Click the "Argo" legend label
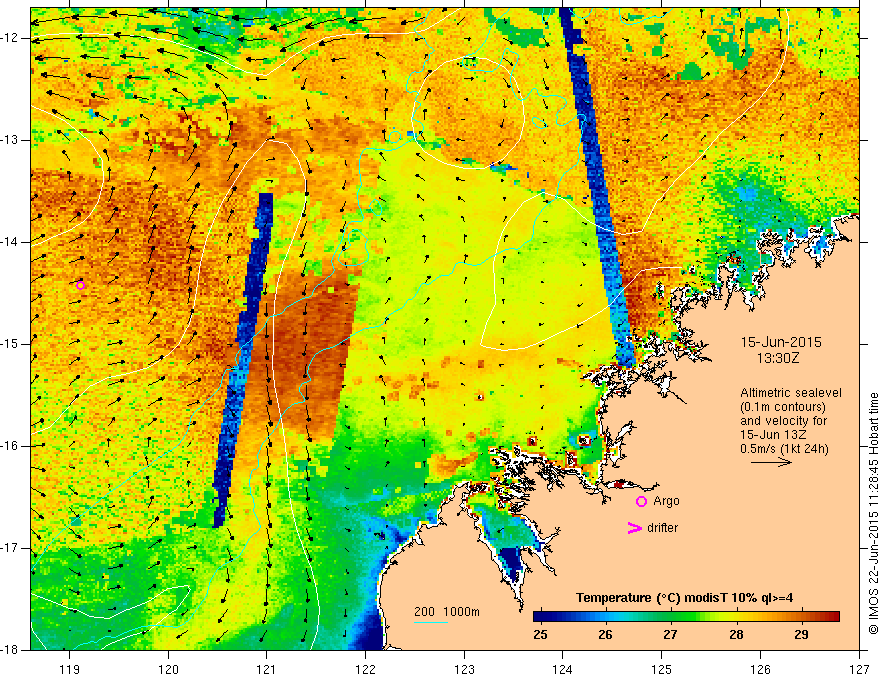880x680 pixels. pos(666,501)
